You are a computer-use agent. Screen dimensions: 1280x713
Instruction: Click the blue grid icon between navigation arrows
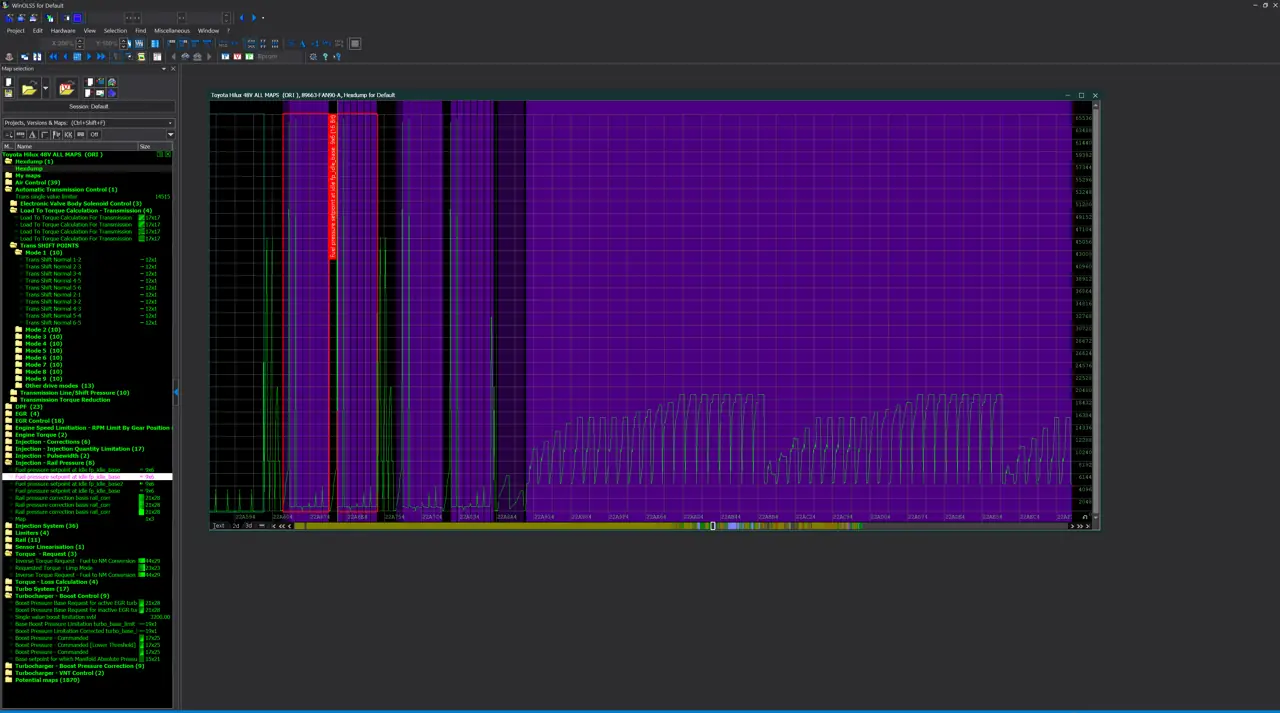(77, 57)
